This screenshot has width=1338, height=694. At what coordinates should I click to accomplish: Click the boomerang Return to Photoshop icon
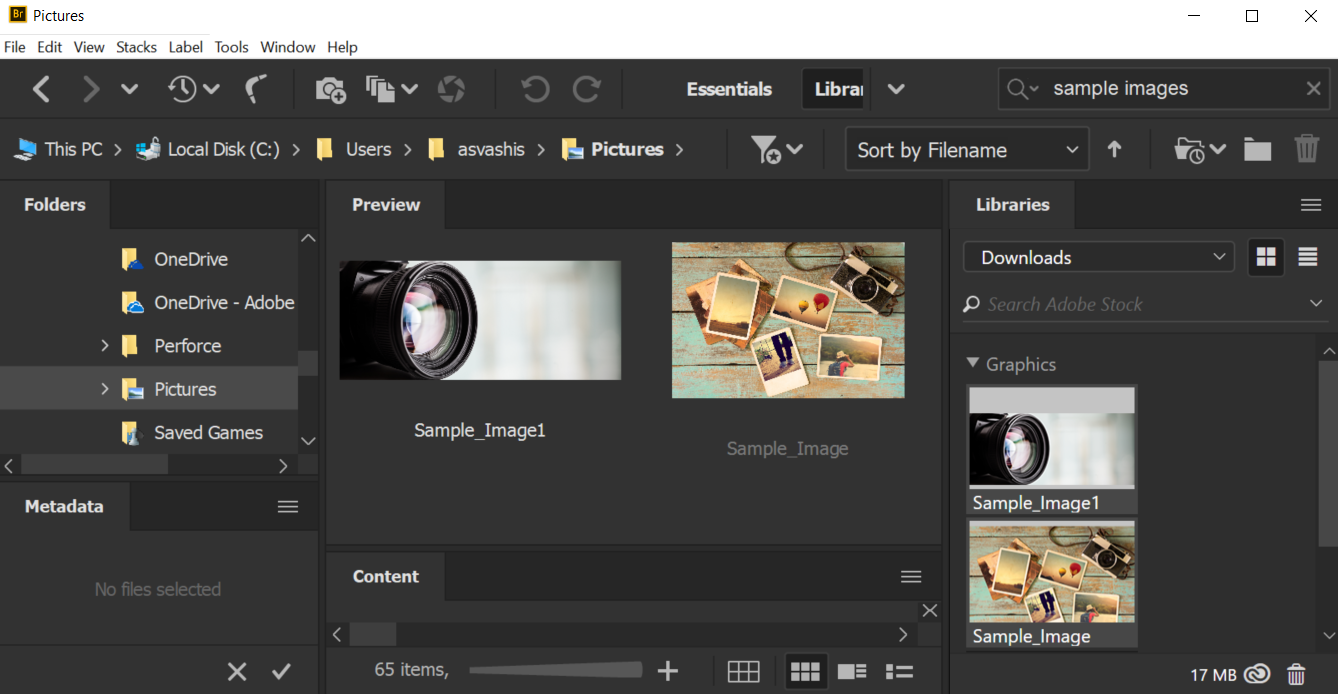pyautogui.click(x=256, y=89)
